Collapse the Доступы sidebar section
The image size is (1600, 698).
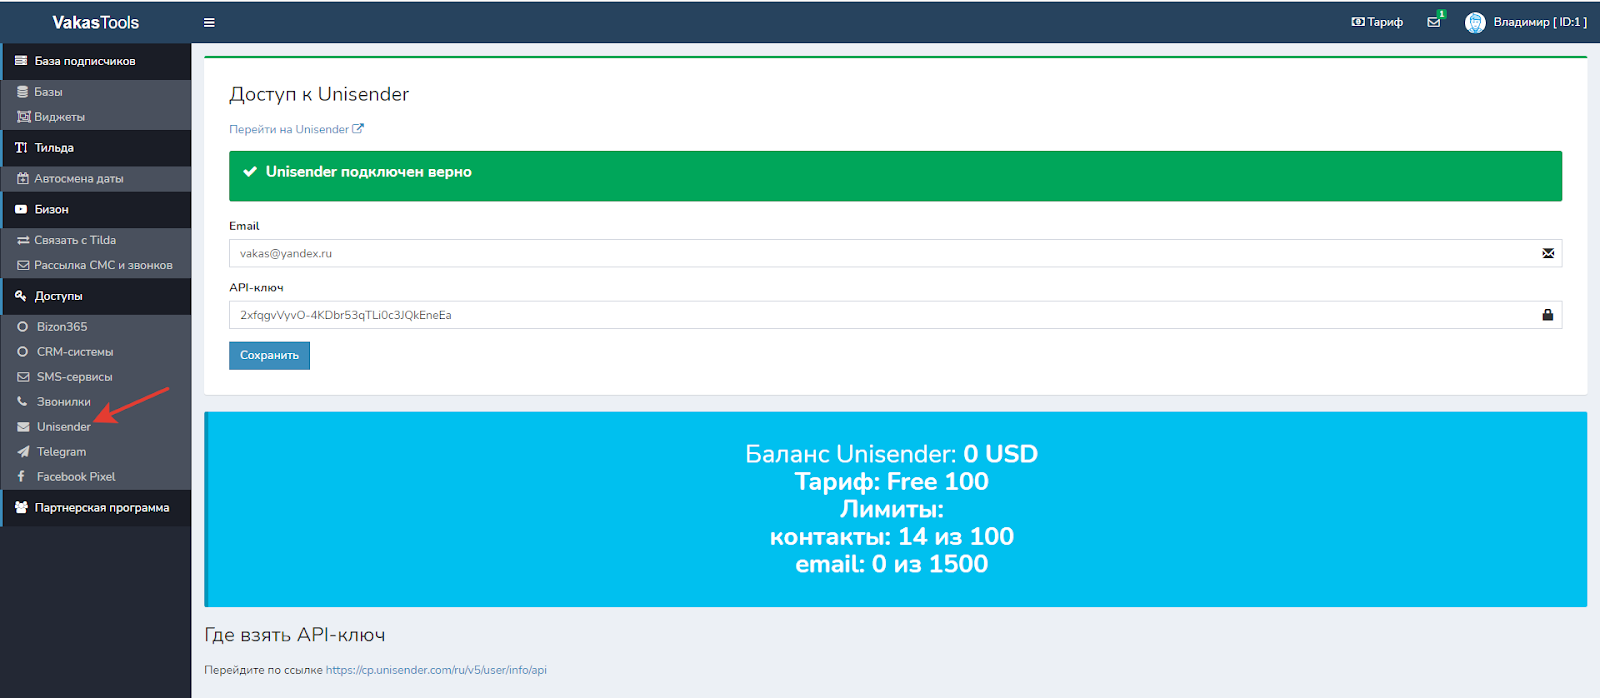point(58,296)
